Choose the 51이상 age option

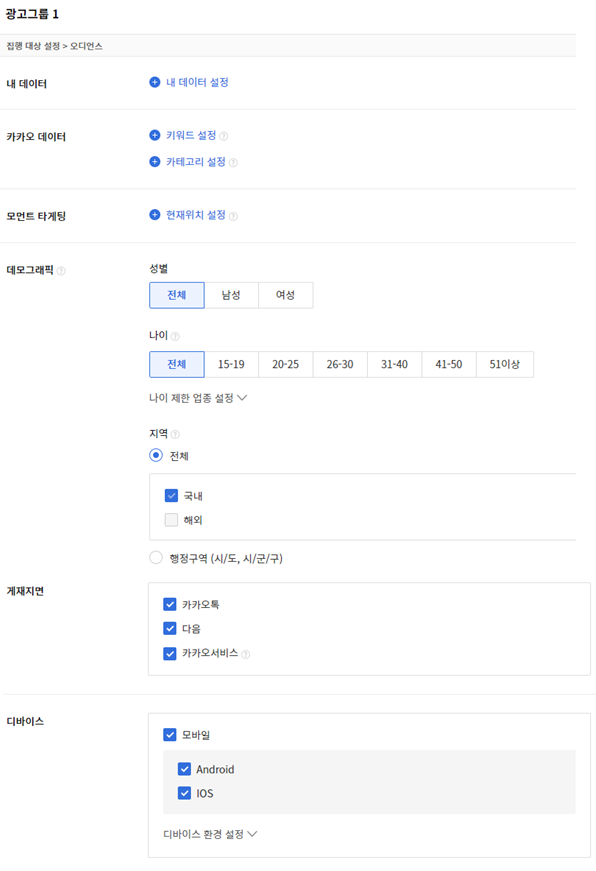(504, 364)
